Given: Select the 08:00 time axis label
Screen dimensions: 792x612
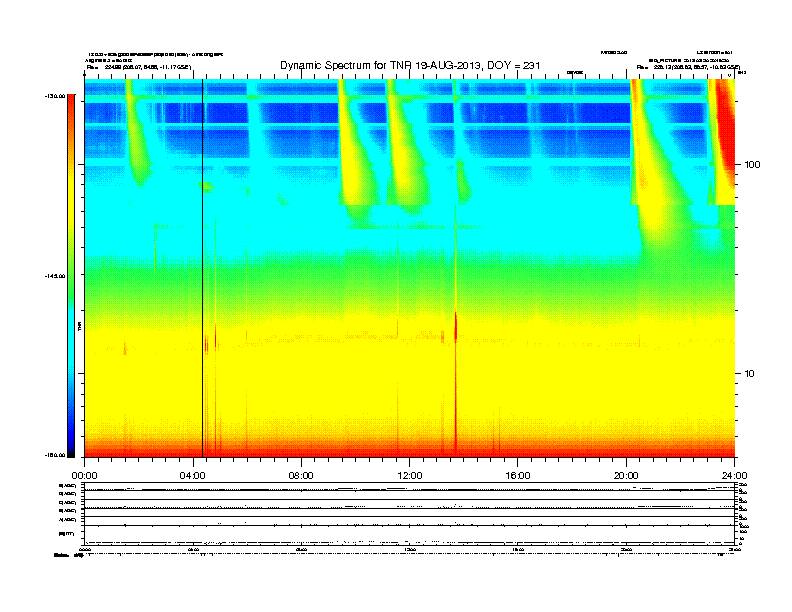Looking at the screenshot, I should 301,476.
